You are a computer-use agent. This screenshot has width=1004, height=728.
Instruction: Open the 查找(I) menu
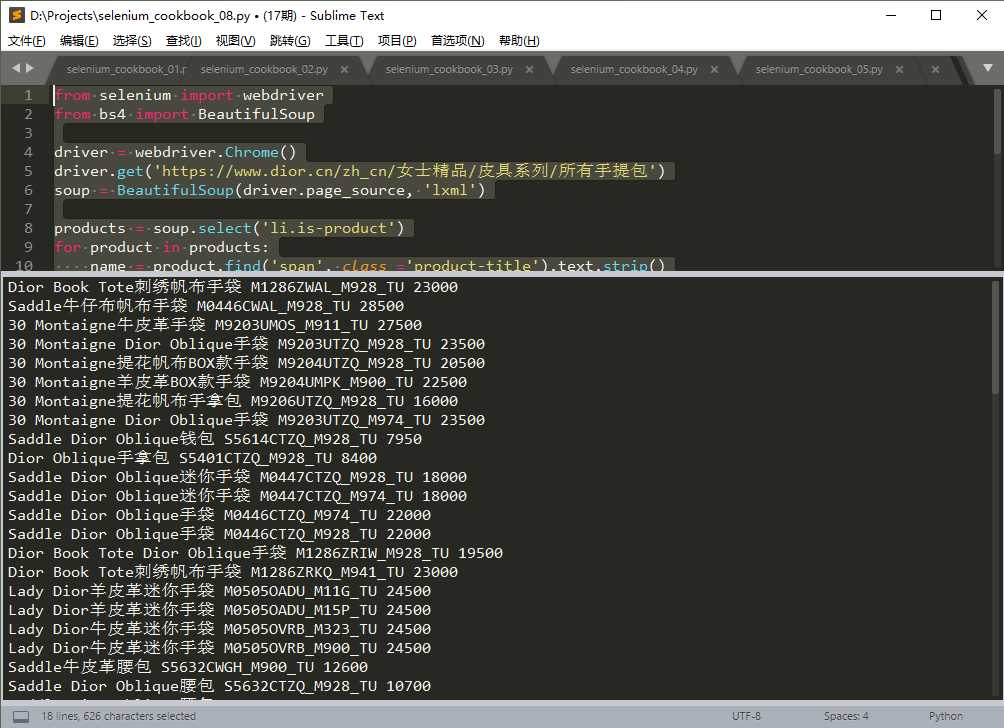pyautogui.click(x=183, y=41)
